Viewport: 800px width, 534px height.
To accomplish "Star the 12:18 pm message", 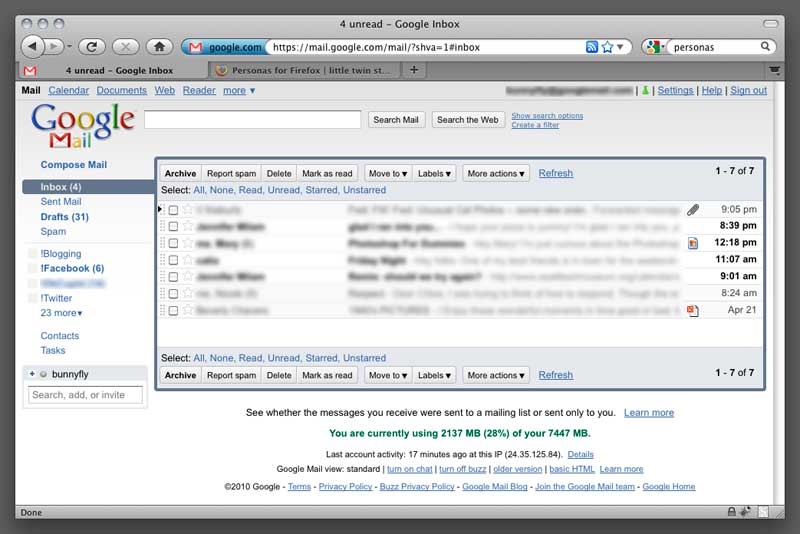I will (188, 243).
